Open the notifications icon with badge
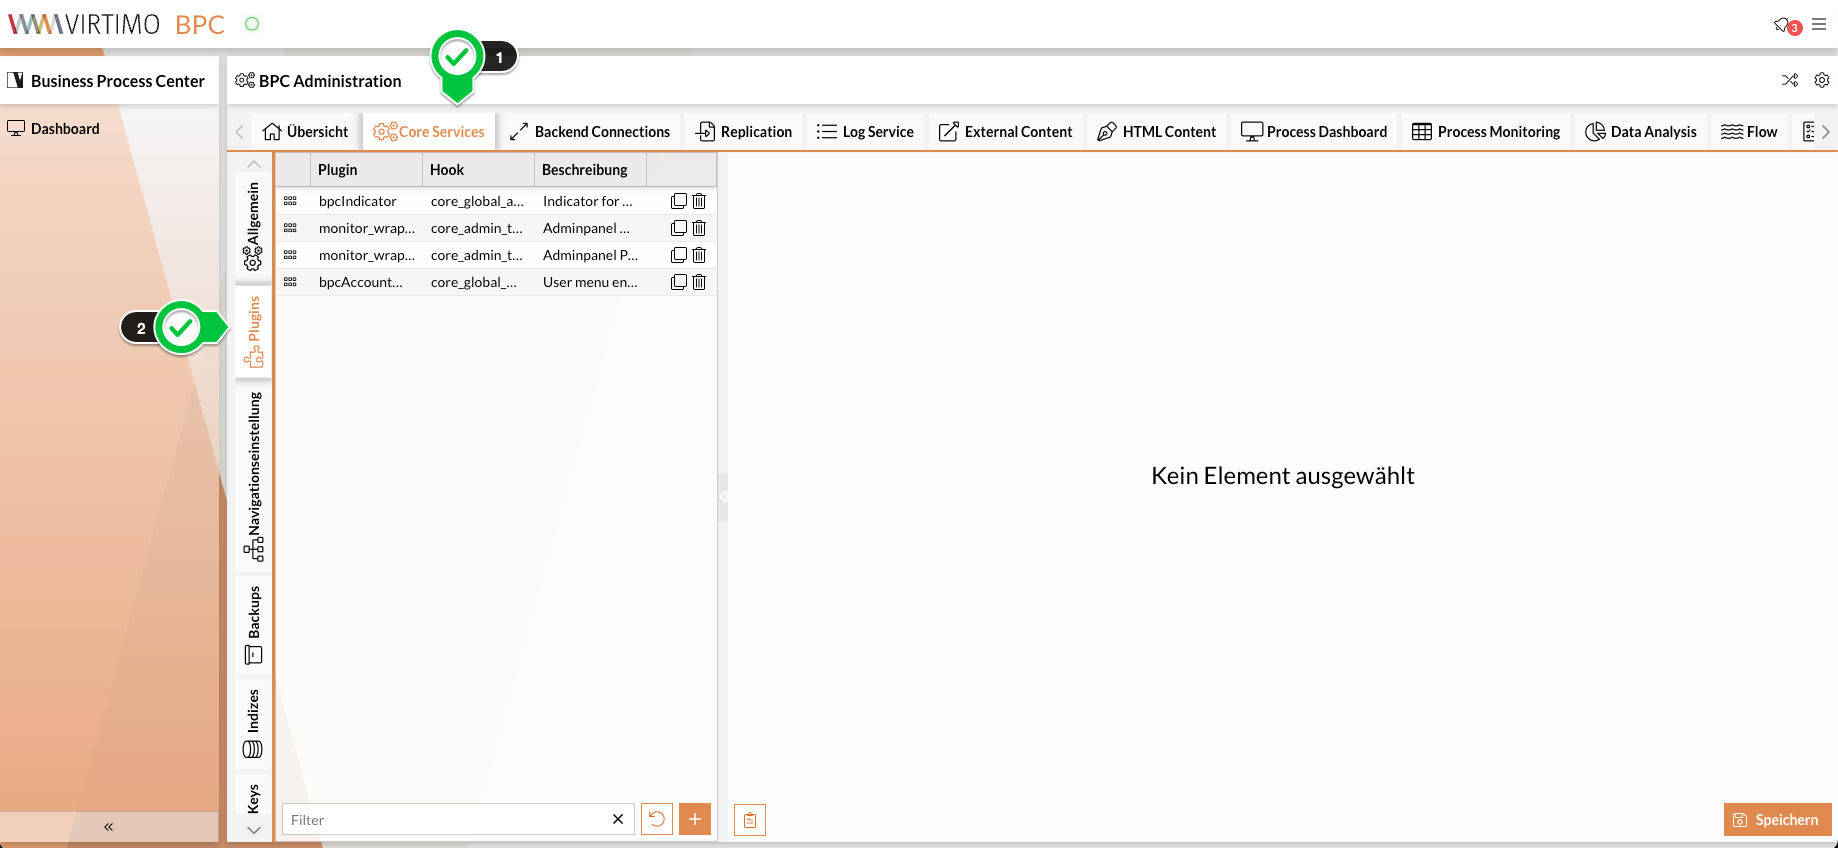 tap(1786, 25)
